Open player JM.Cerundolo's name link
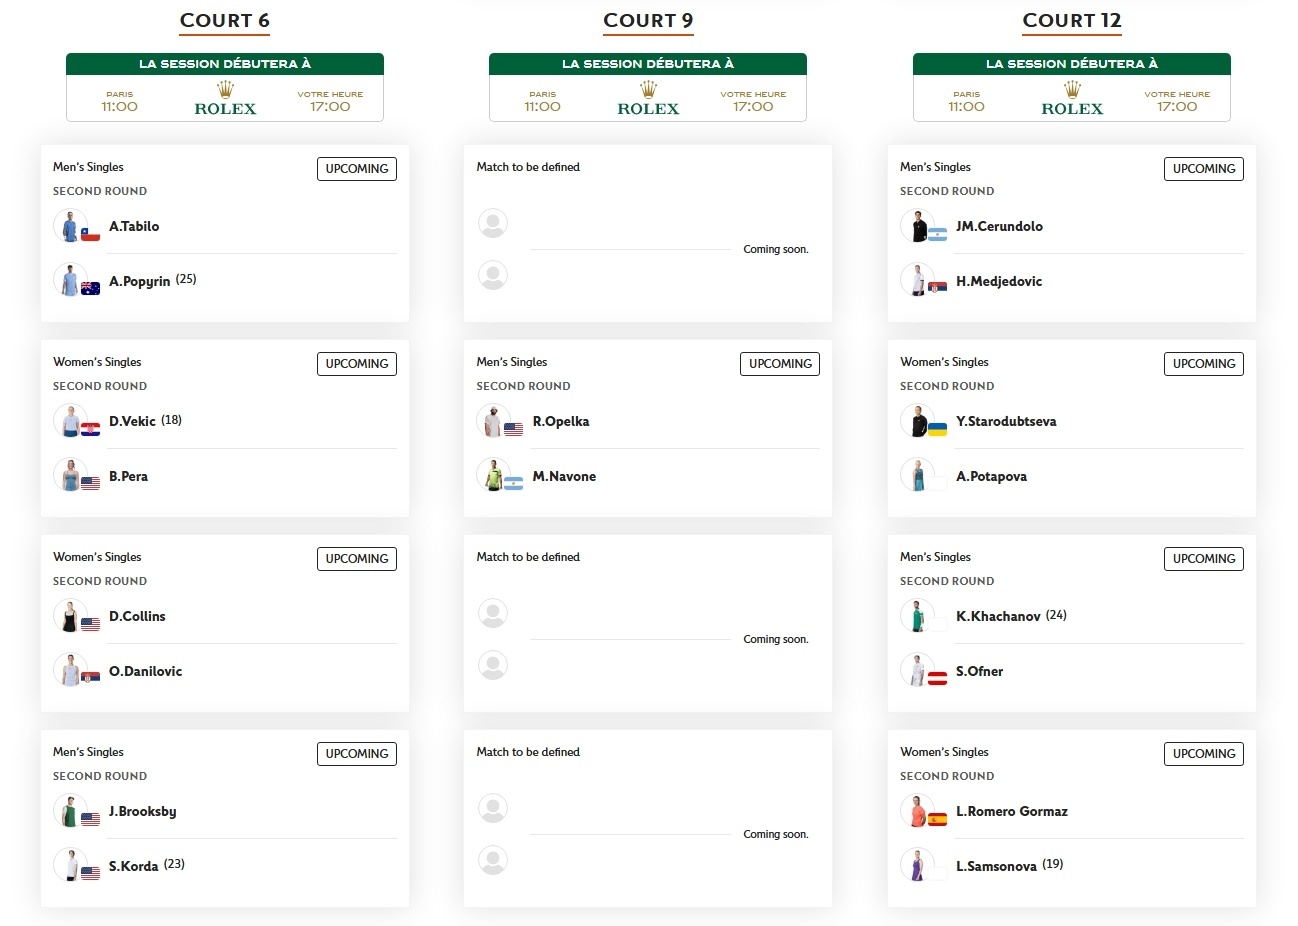The height and width of the screenshot is (926, 1298). pos(999,226)
